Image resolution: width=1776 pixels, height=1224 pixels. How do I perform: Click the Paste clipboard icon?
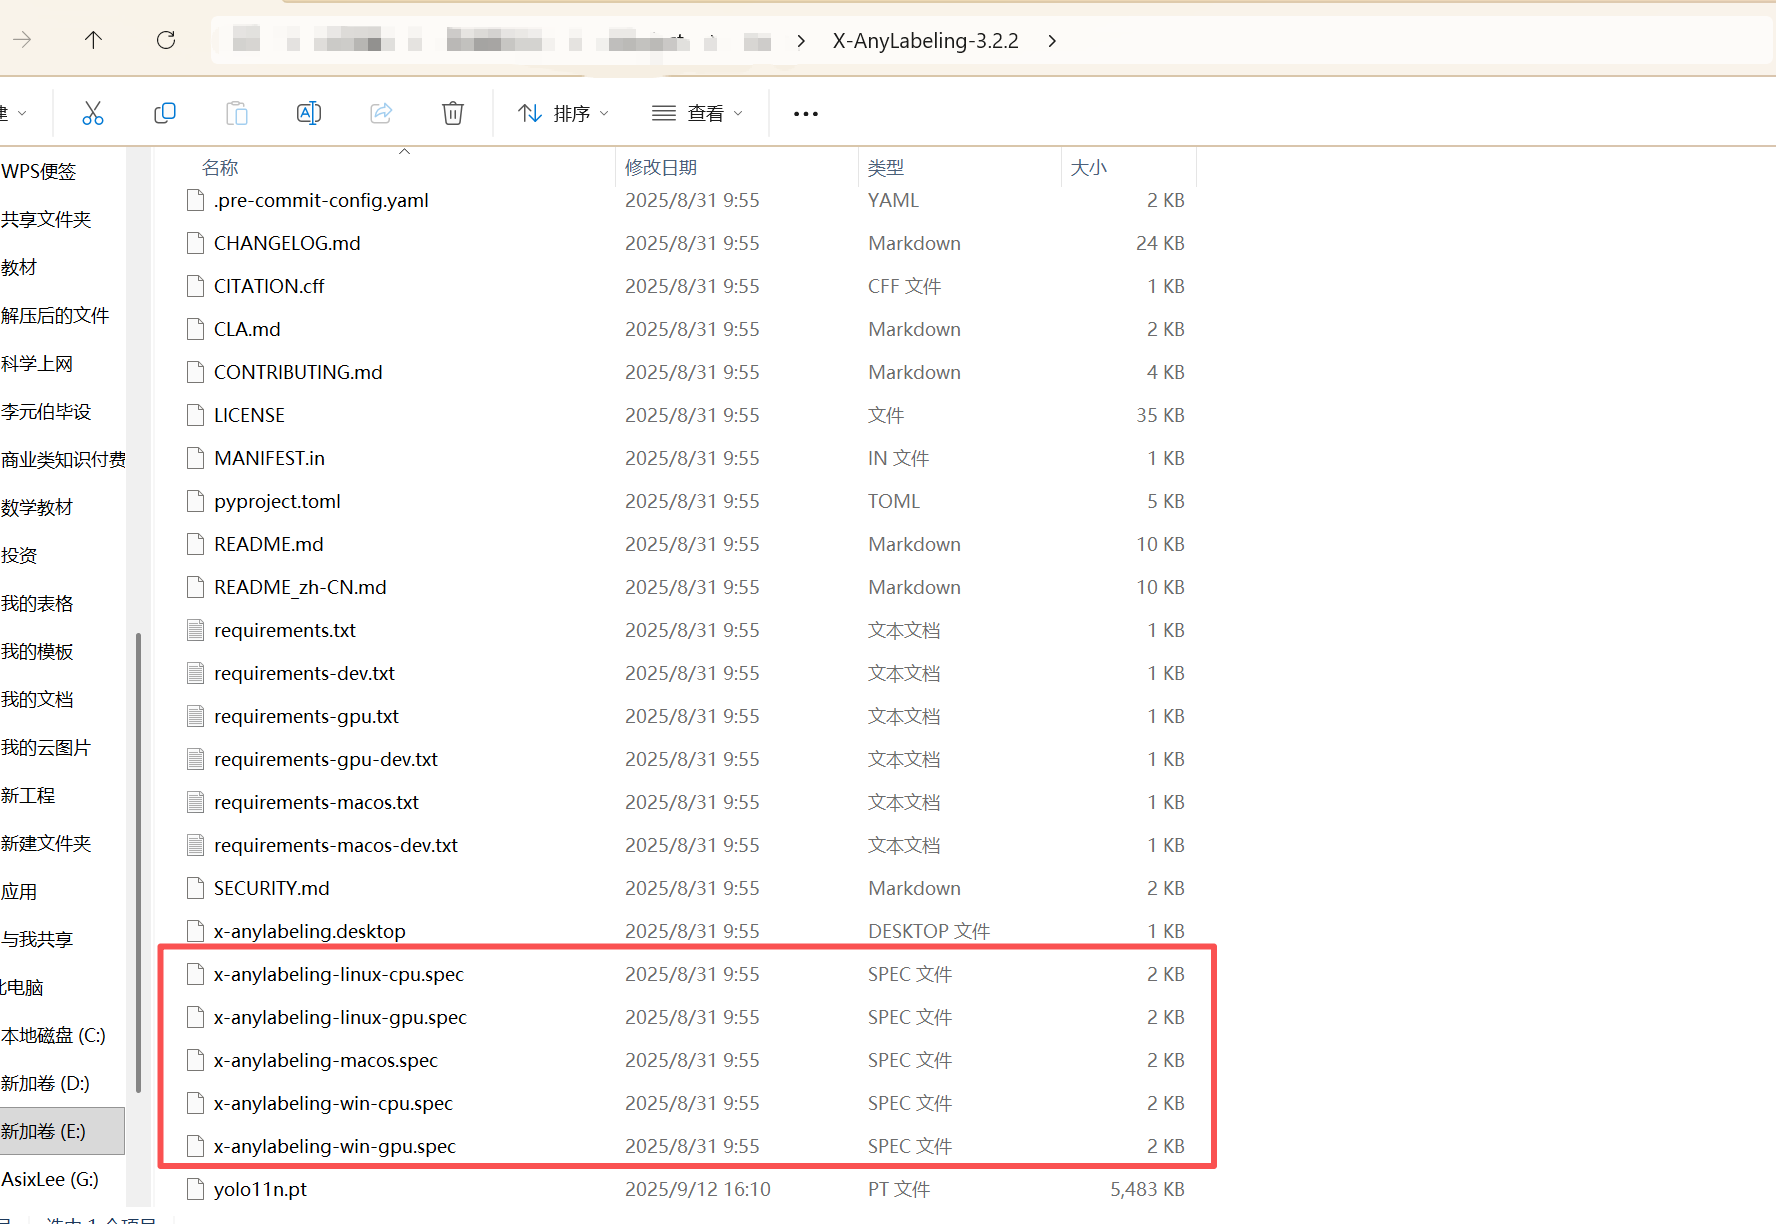click(x=237, y=113)
